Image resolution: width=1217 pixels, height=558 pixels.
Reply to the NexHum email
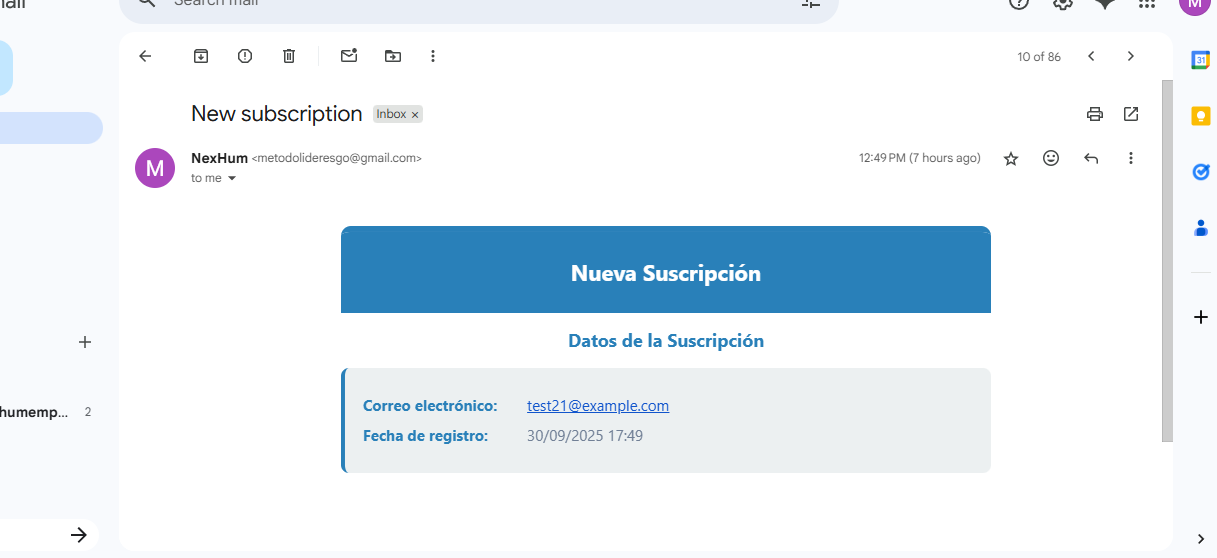coord(1091,158)
